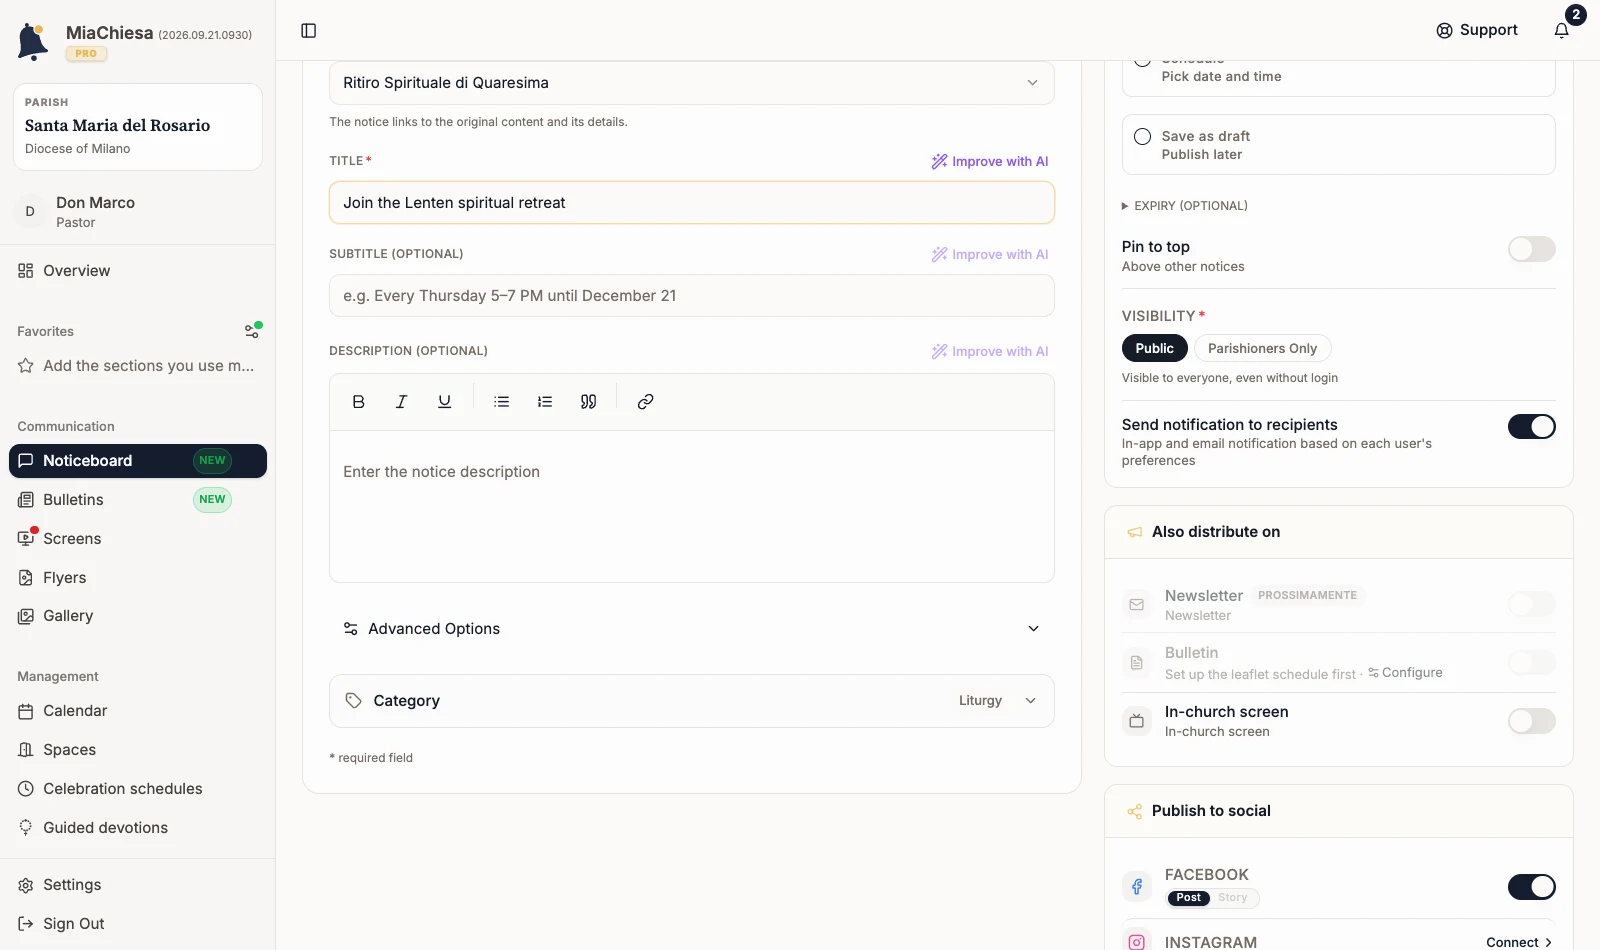The image size is (1600, 950).
Task: Insert numbered list in description
Action: (544, 402)
